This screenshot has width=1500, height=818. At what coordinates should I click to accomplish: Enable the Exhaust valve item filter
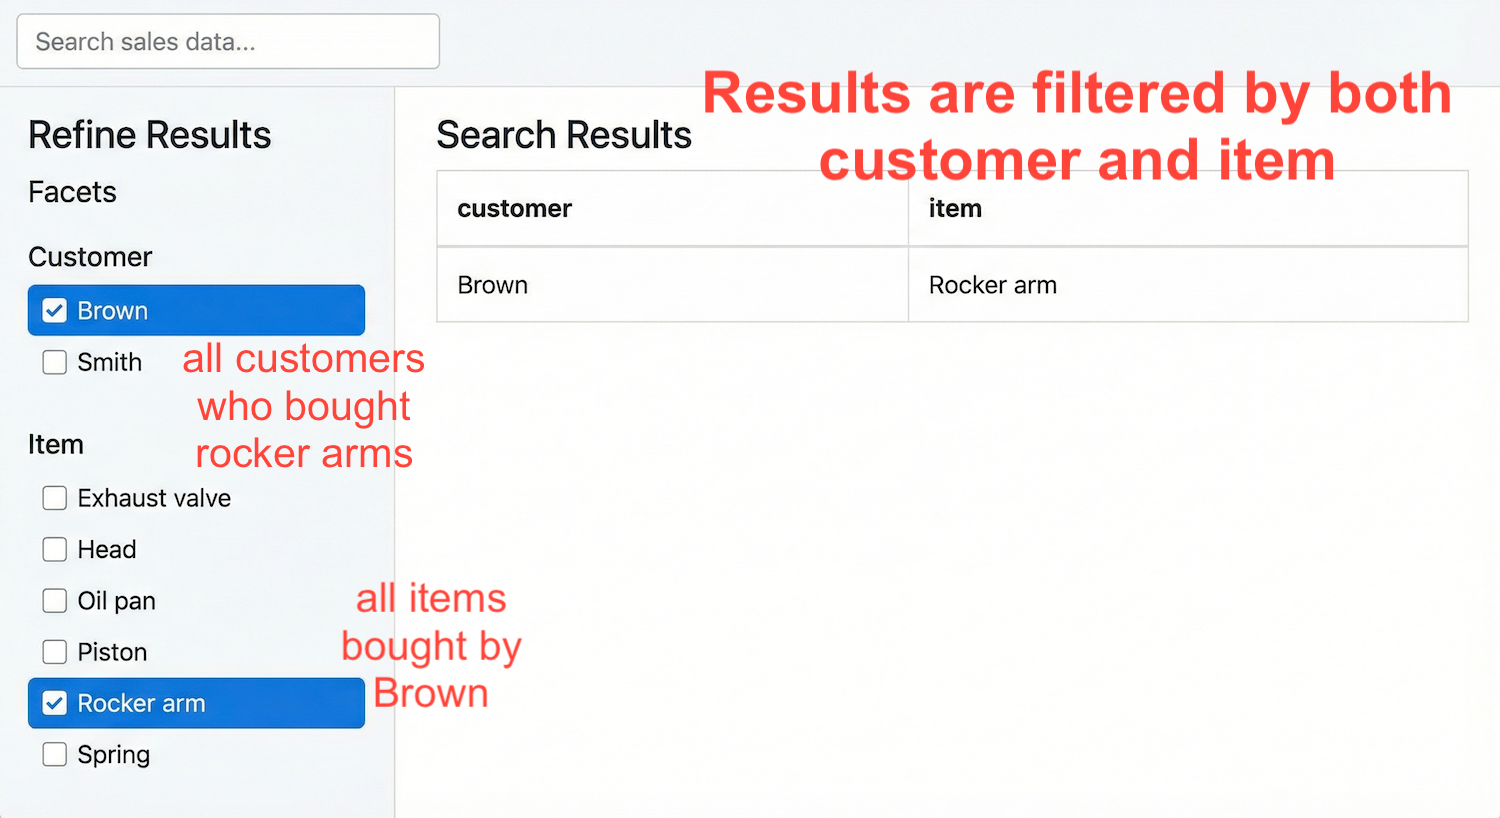pos(54,498)
